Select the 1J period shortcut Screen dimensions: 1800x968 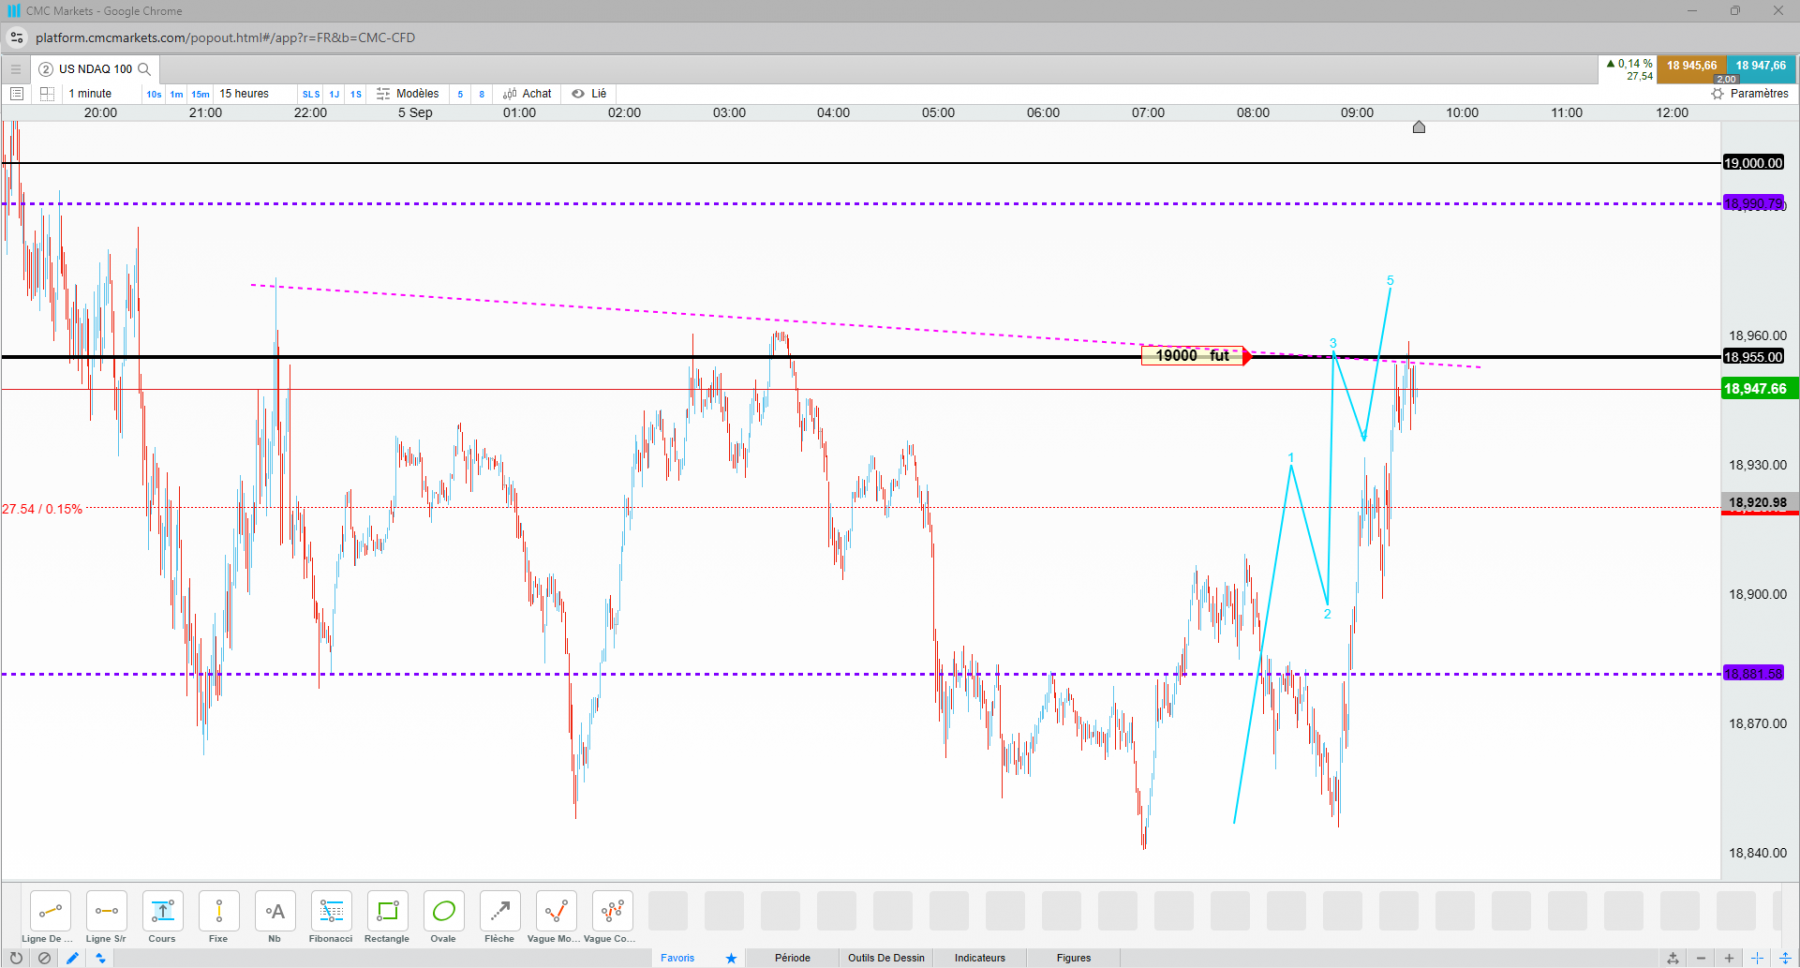(x=335, y=94)
